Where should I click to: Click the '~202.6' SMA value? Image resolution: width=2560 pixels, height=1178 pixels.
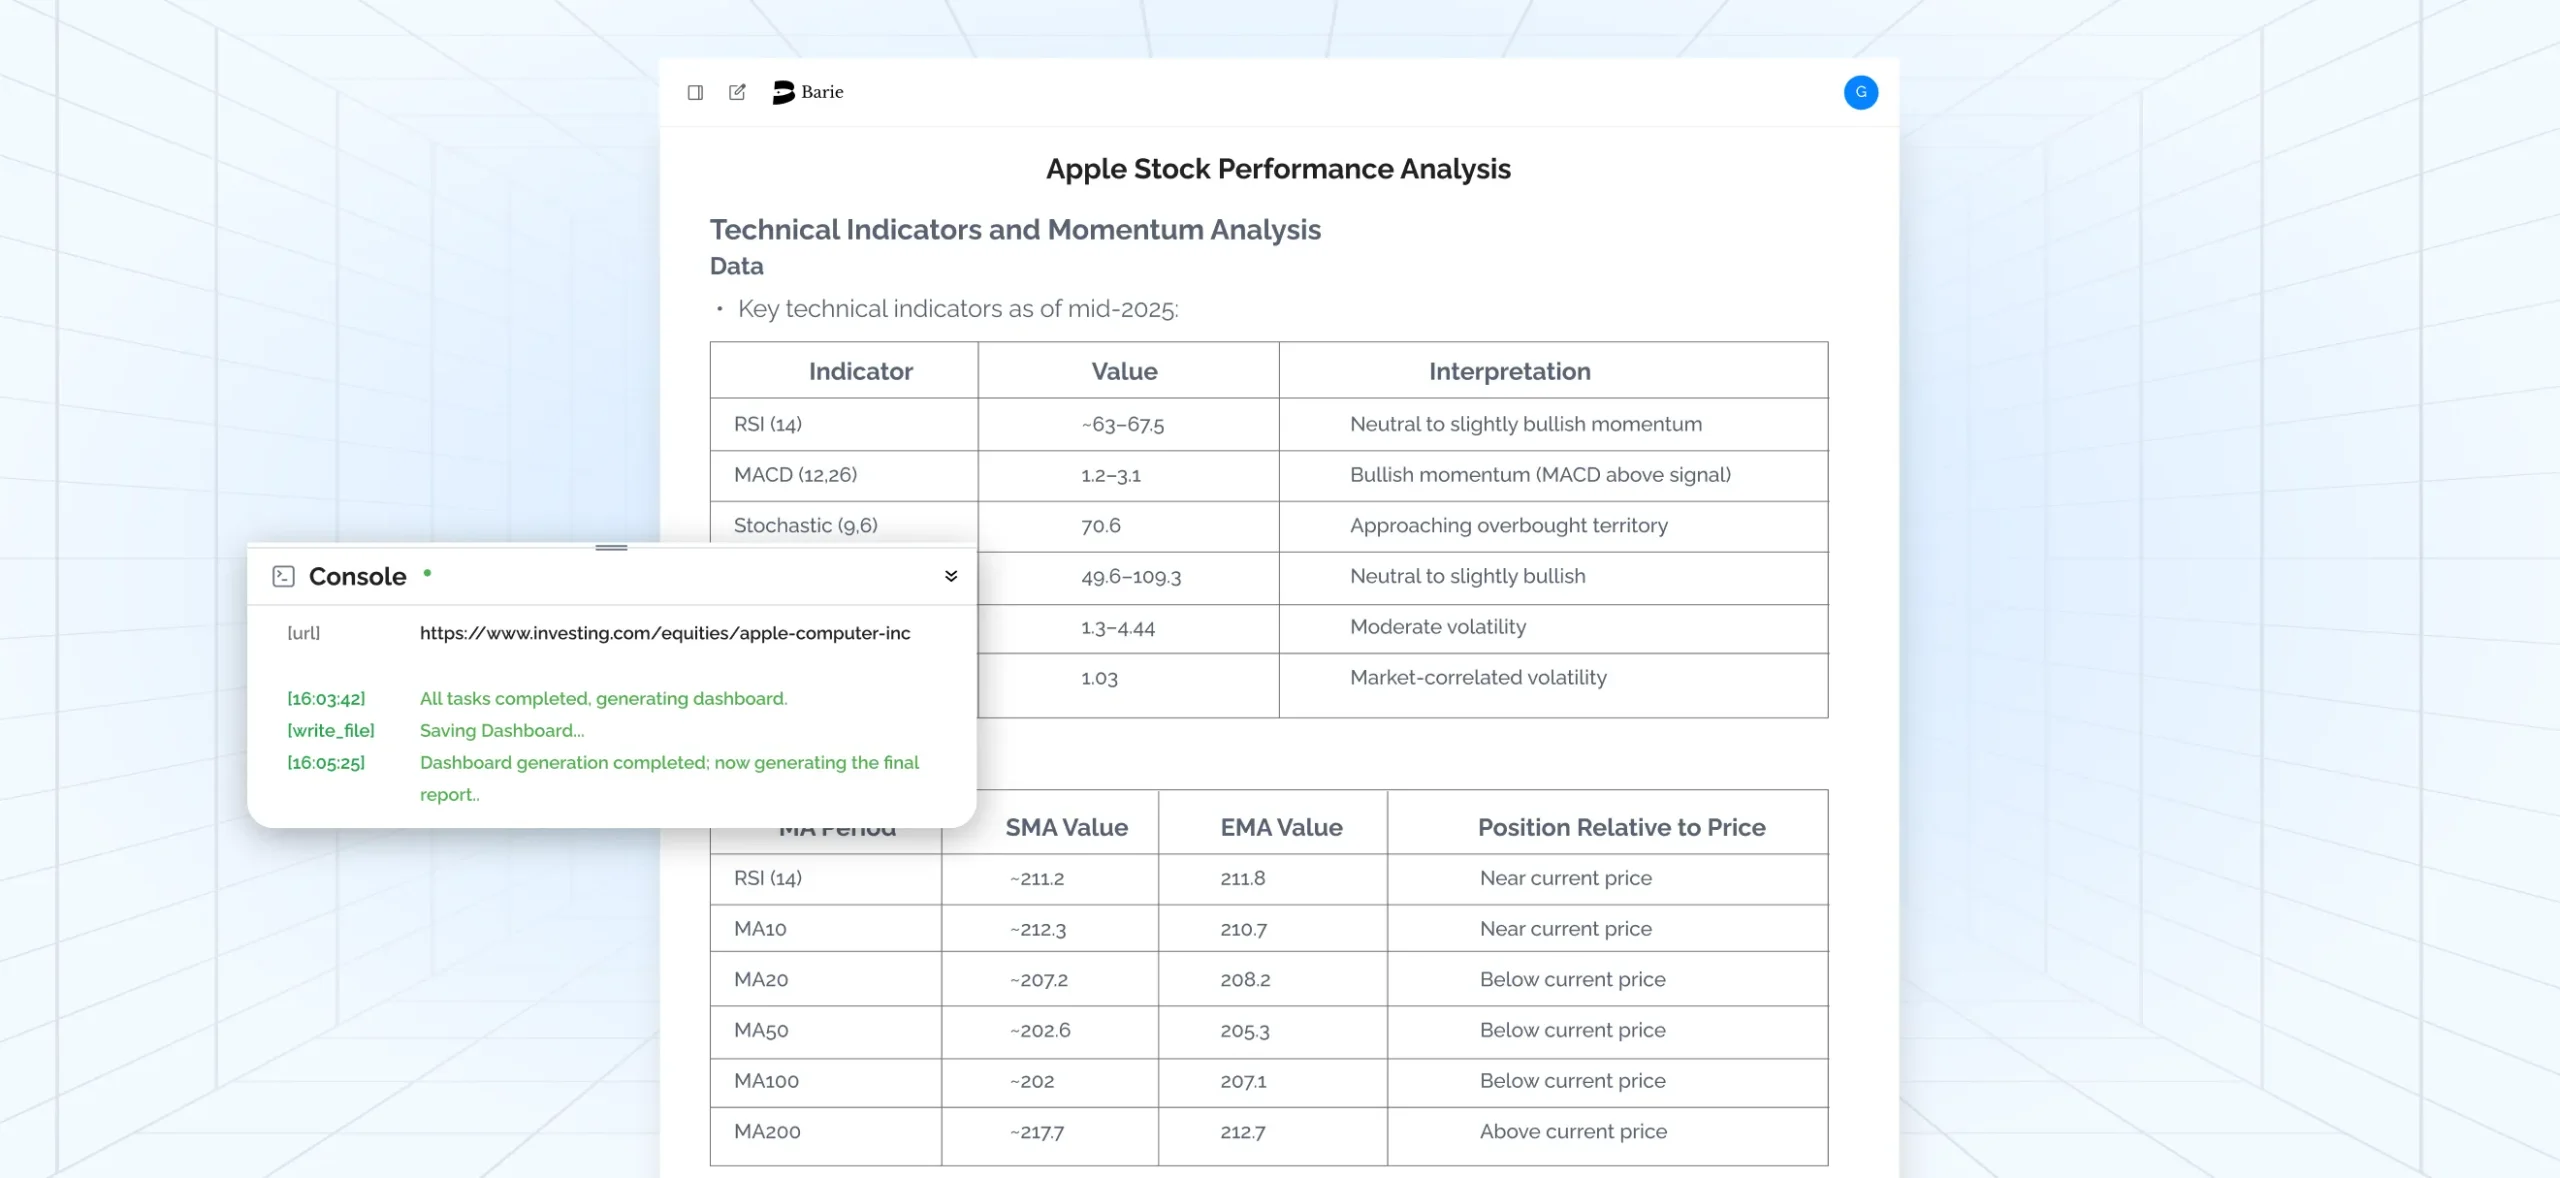click(1039, 1031)
